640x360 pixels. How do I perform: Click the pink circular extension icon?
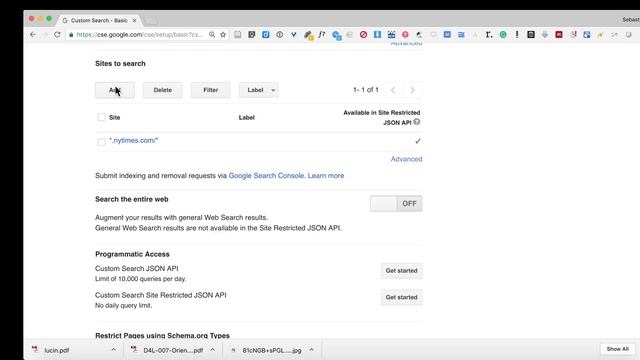coord(405,35)
